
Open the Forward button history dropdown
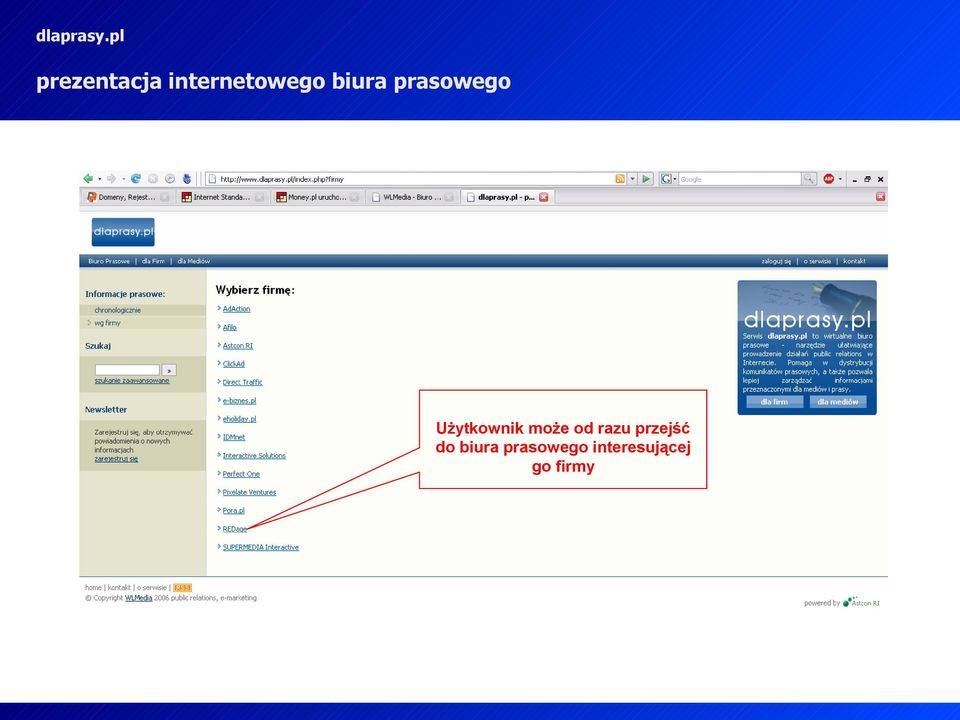(x=123, y=179)
